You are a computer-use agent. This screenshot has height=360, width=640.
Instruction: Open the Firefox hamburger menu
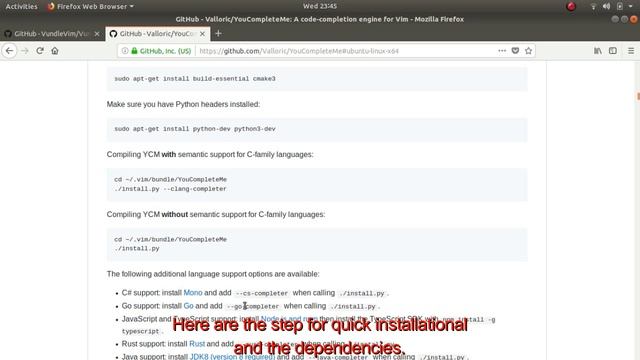coord(631,51)
